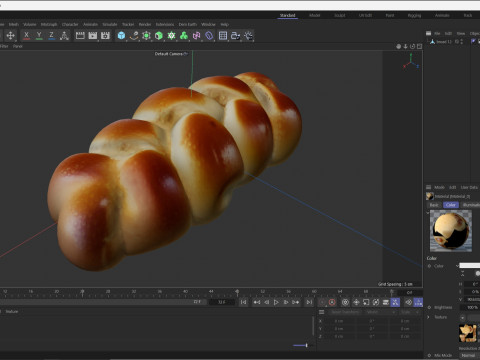This screenshot has width=480, height=360.
Task: Click the purple deformer icon
Action: tap(209, 36)
